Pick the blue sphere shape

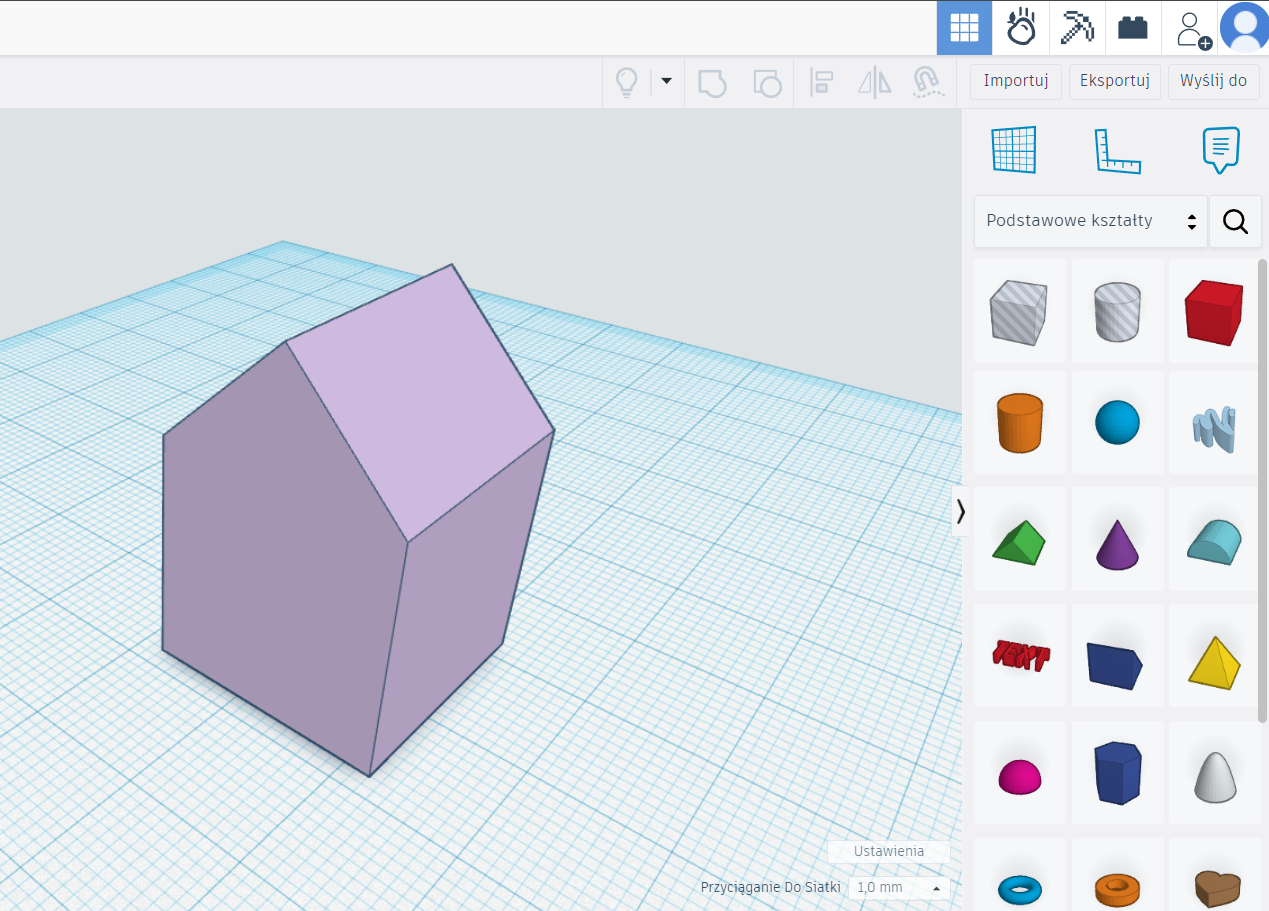coord(1117,423)
